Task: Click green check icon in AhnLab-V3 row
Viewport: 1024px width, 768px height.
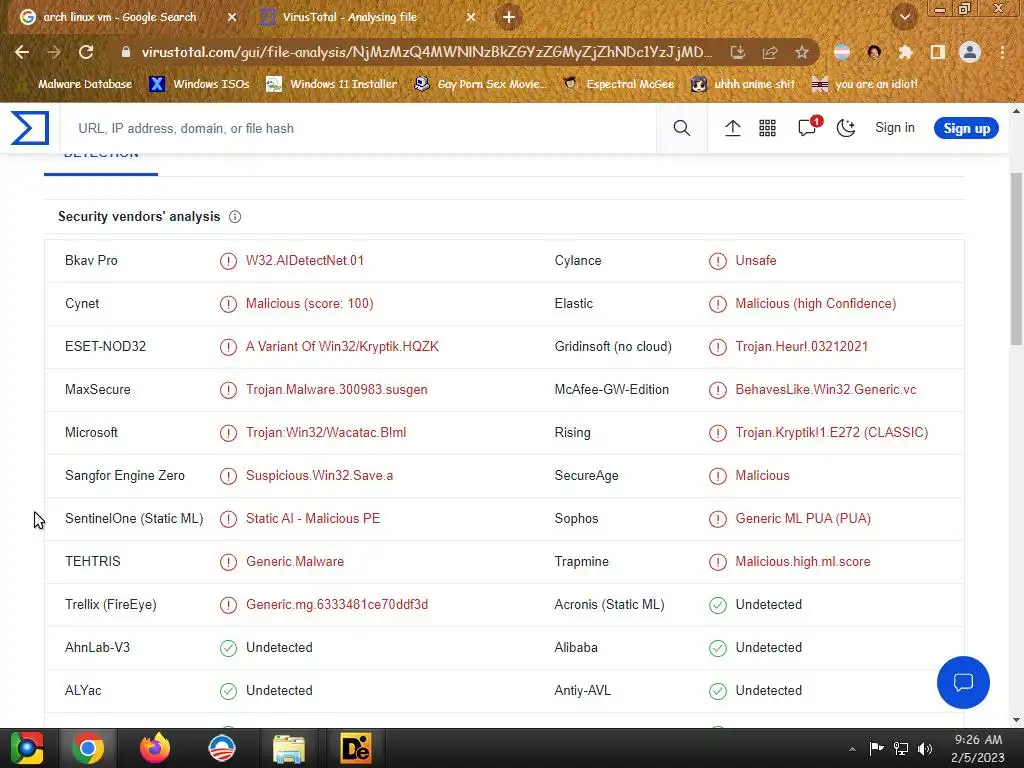Action: pos(228,648)
